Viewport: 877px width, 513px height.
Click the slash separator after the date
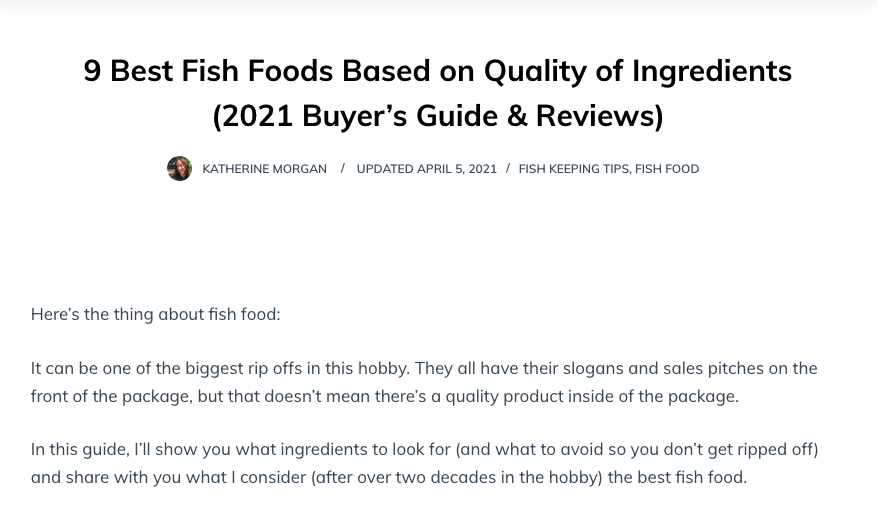tap(508, 168)
